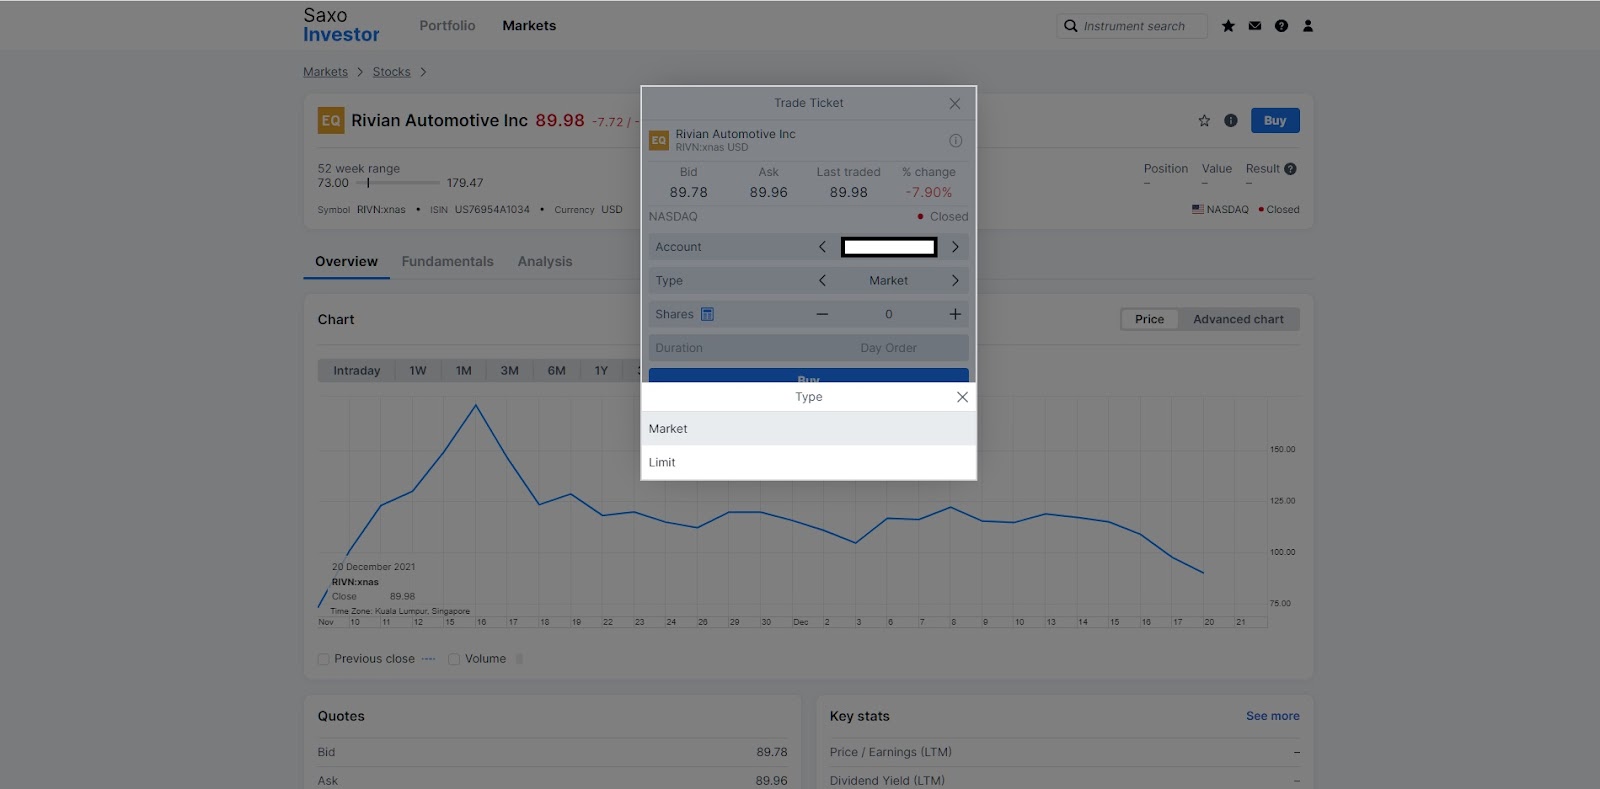
Task: Cycle order Type backward with left chevron
Action: click(822, 281)
